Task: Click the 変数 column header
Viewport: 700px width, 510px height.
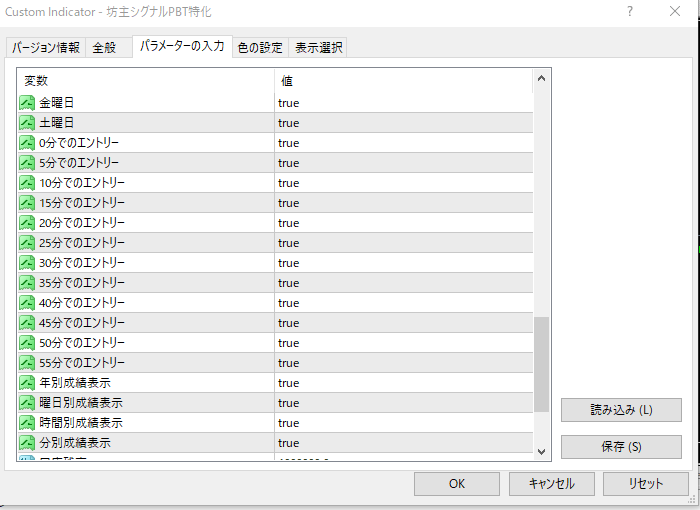Action: [x=146, y=81]
